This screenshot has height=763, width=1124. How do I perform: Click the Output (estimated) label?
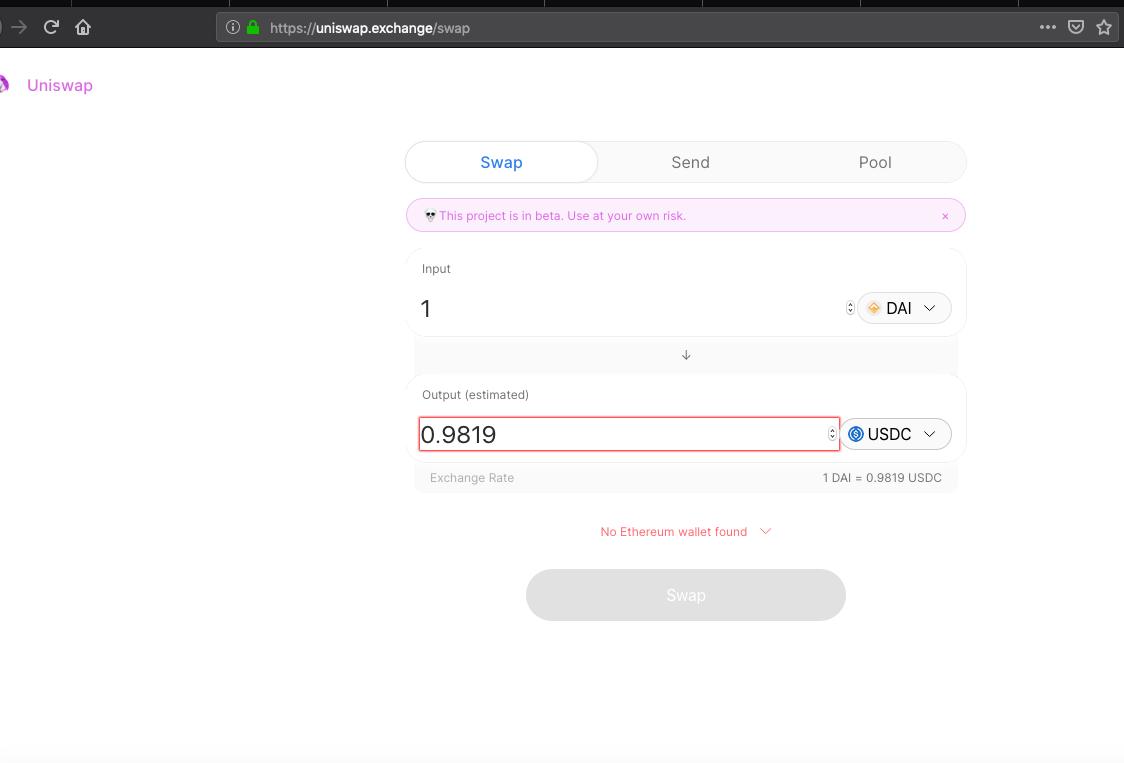[475, 394]
